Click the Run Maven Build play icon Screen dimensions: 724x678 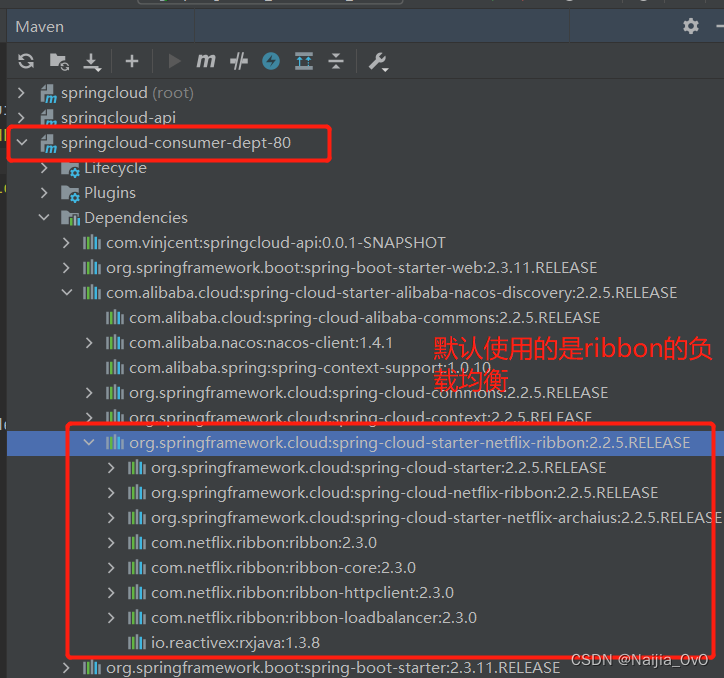pos(174,61)
